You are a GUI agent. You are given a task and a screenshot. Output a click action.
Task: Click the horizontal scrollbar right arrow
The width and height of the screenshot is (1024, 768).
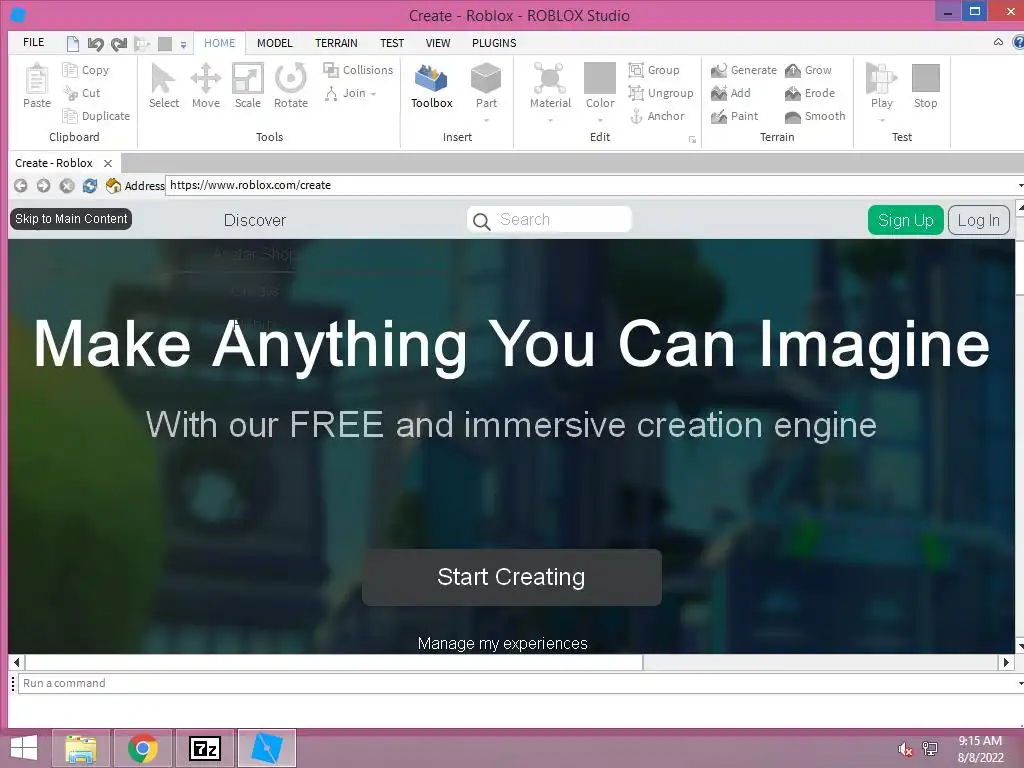pos(1006,662)
